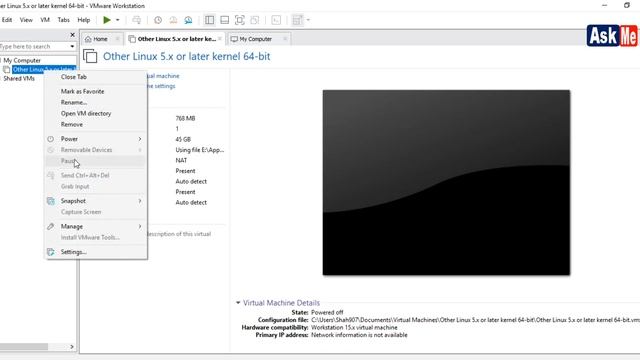Click the console view toolbar icon
This screenshot has width=640, height=360.
point(276,20)
